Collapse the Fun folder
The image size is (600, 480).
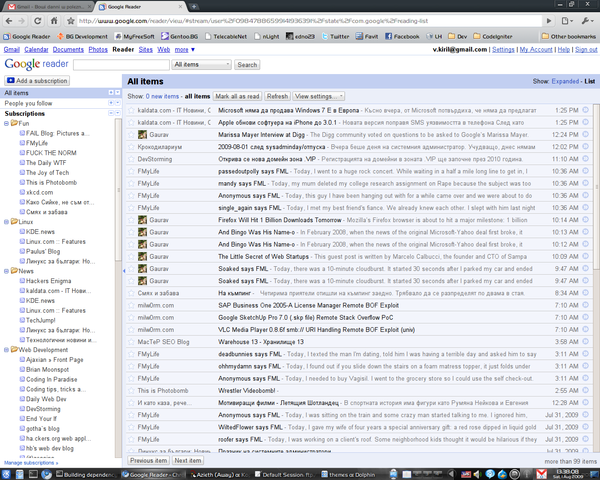pos(6,123)
